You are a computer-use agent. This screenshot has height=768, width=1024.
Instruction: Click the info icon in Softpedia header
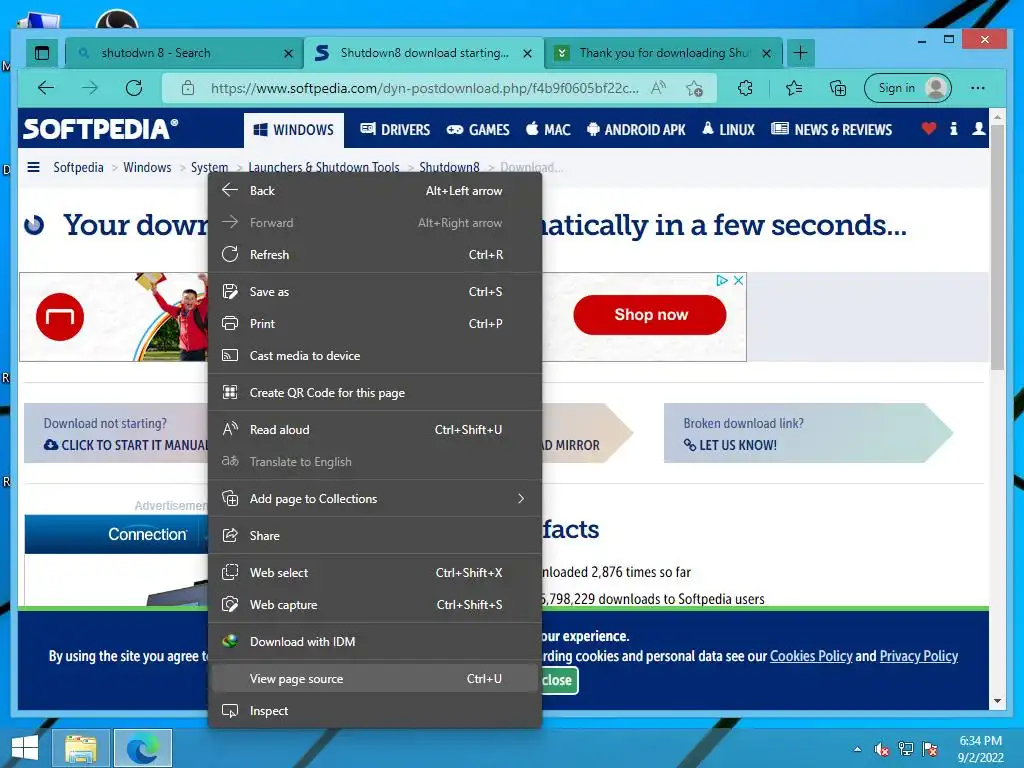click(x=953, y=129)
